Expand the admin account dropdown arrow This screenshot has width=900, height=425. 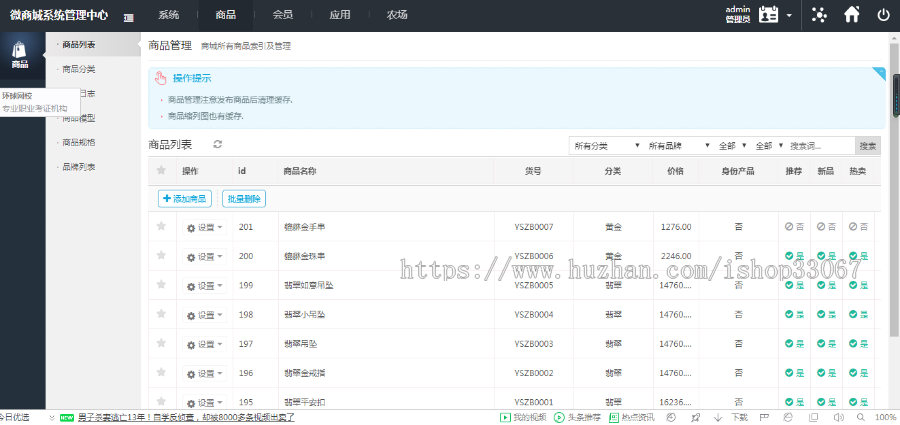pos(789,16)
